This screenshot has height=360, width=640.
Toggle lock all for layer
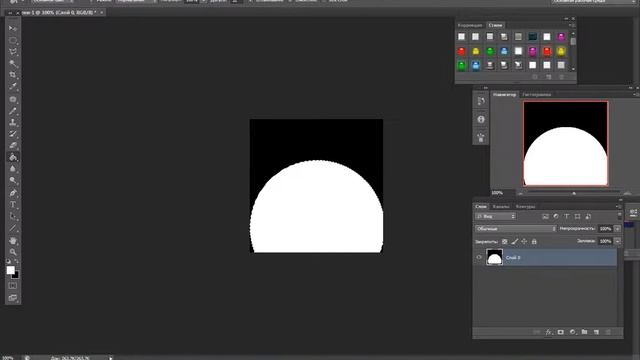[534, 242]
